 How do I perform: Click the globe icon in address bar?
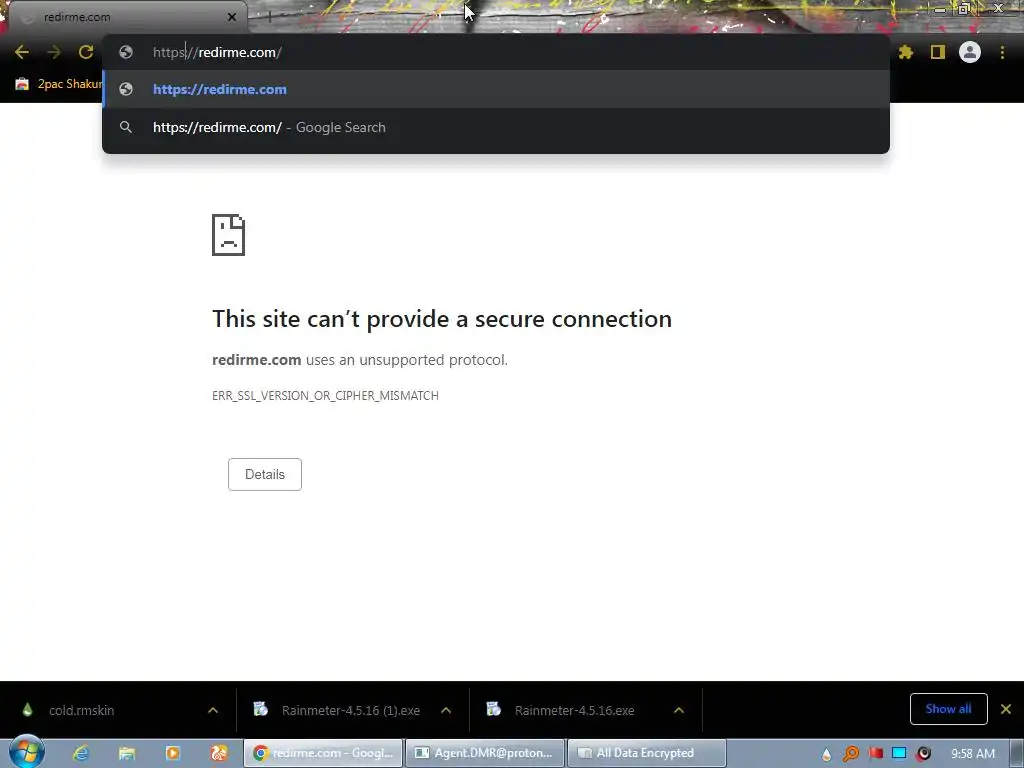[x=126, y=52]
